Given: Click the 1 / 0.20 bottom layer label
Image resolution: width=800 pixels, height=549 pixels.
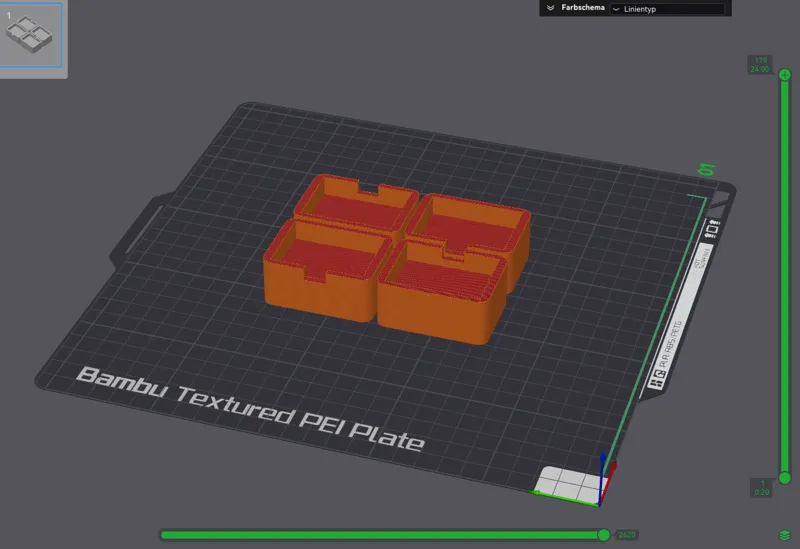Looking at the screenshot, I should [x=762, y=488].
